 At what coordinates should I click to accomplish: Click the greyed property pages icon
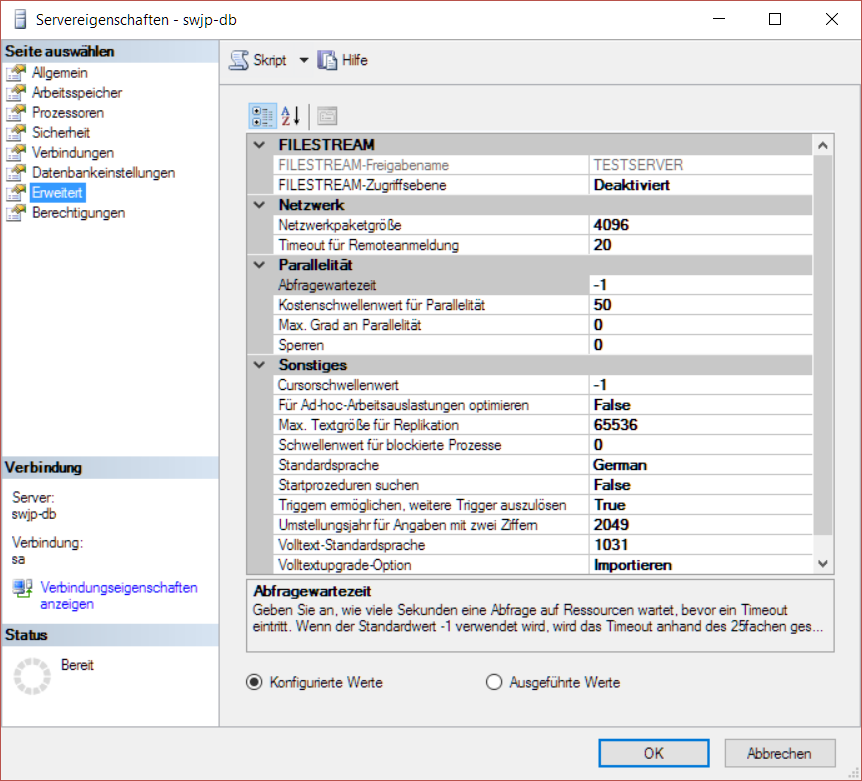click(327, 116)
